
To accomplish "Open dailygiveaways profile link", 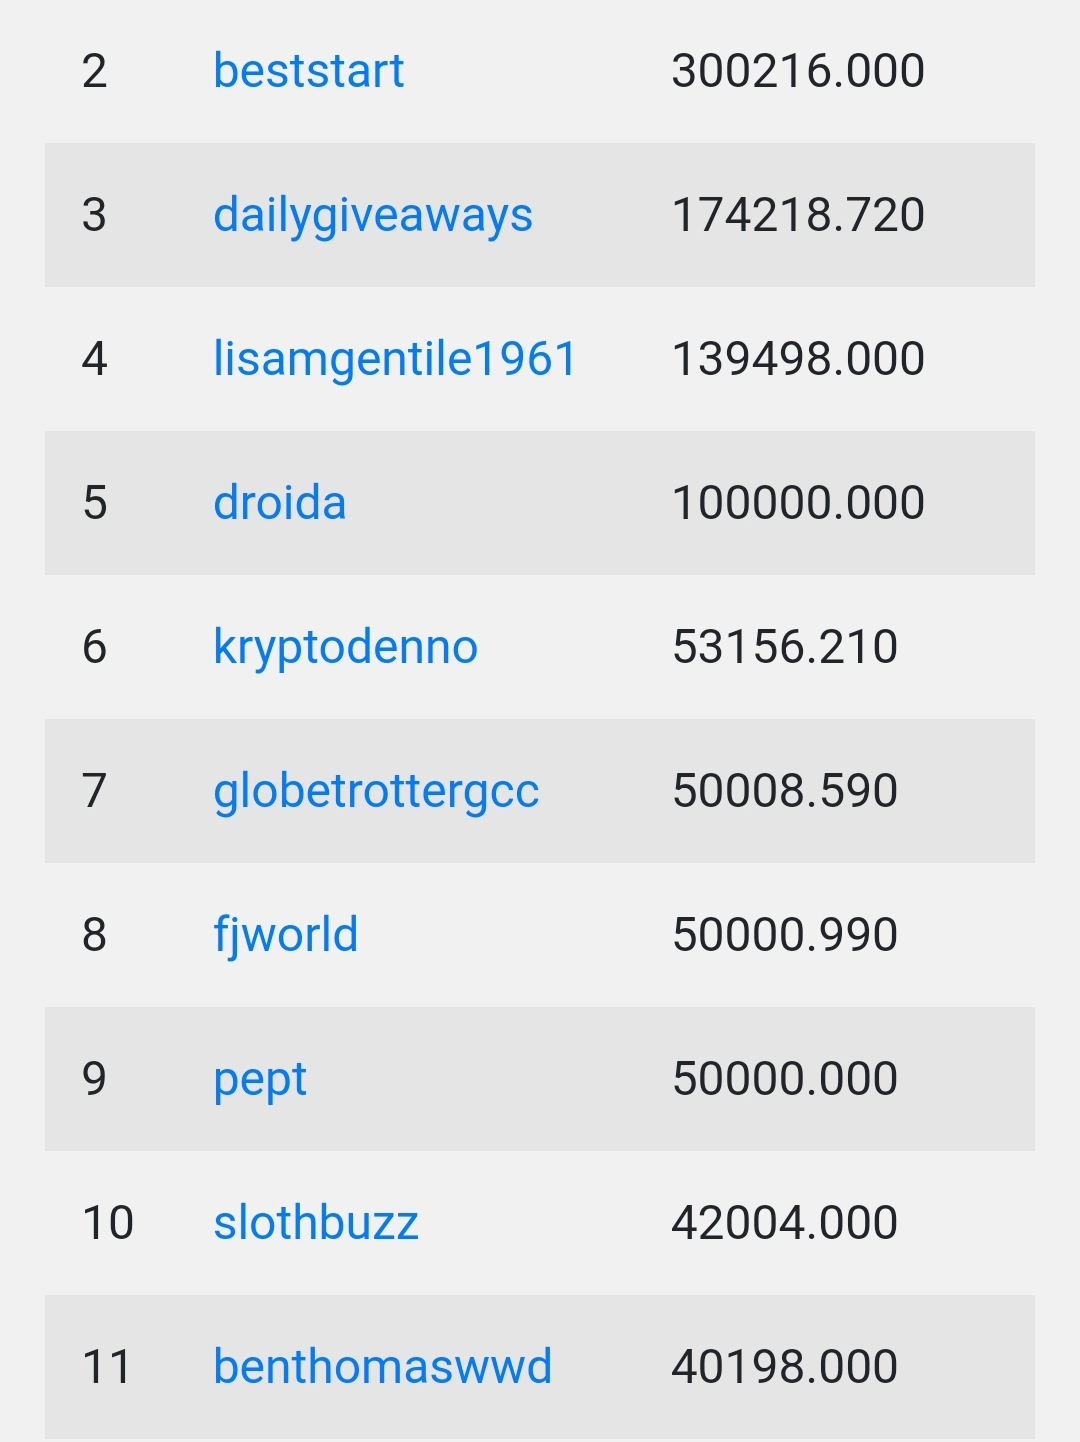I will pos(373,216).
